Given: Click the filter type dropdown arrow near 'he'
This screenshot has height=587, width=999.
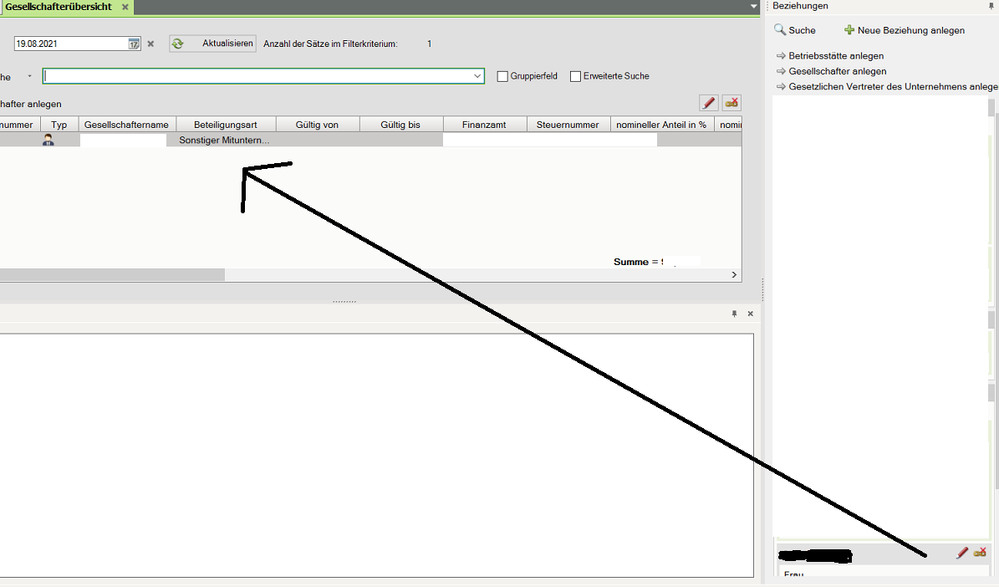Looking at the screenshot, I should 29,76.
